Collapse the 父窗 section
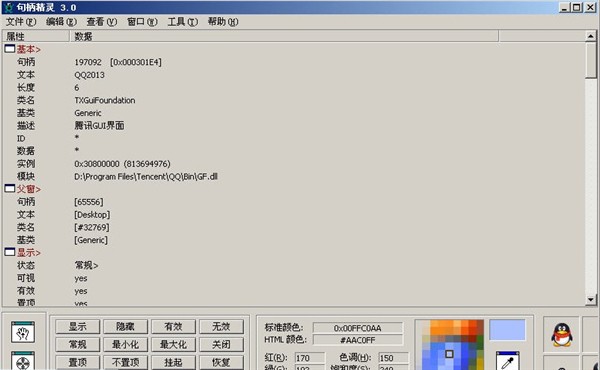The width and height of the screenshot is (600, 370). (10, 189)
